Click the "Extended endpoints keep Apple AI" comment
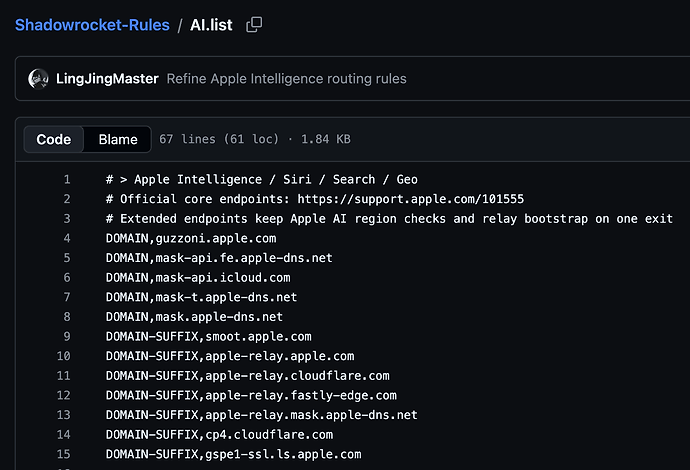This screenshot has height=470, width=690. (389, 219)
